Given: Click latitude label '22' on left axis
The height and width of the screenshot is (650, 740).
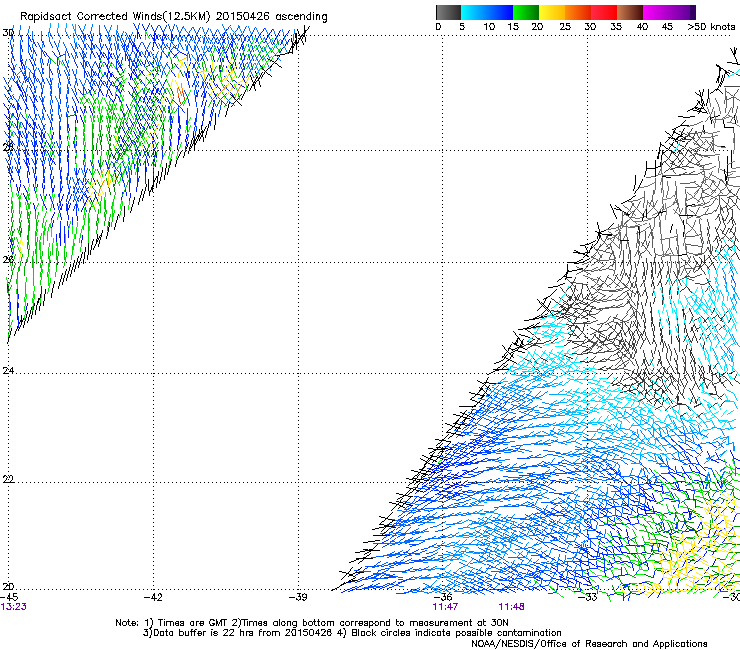Looking at the screenshot, I should click(8, 479).
